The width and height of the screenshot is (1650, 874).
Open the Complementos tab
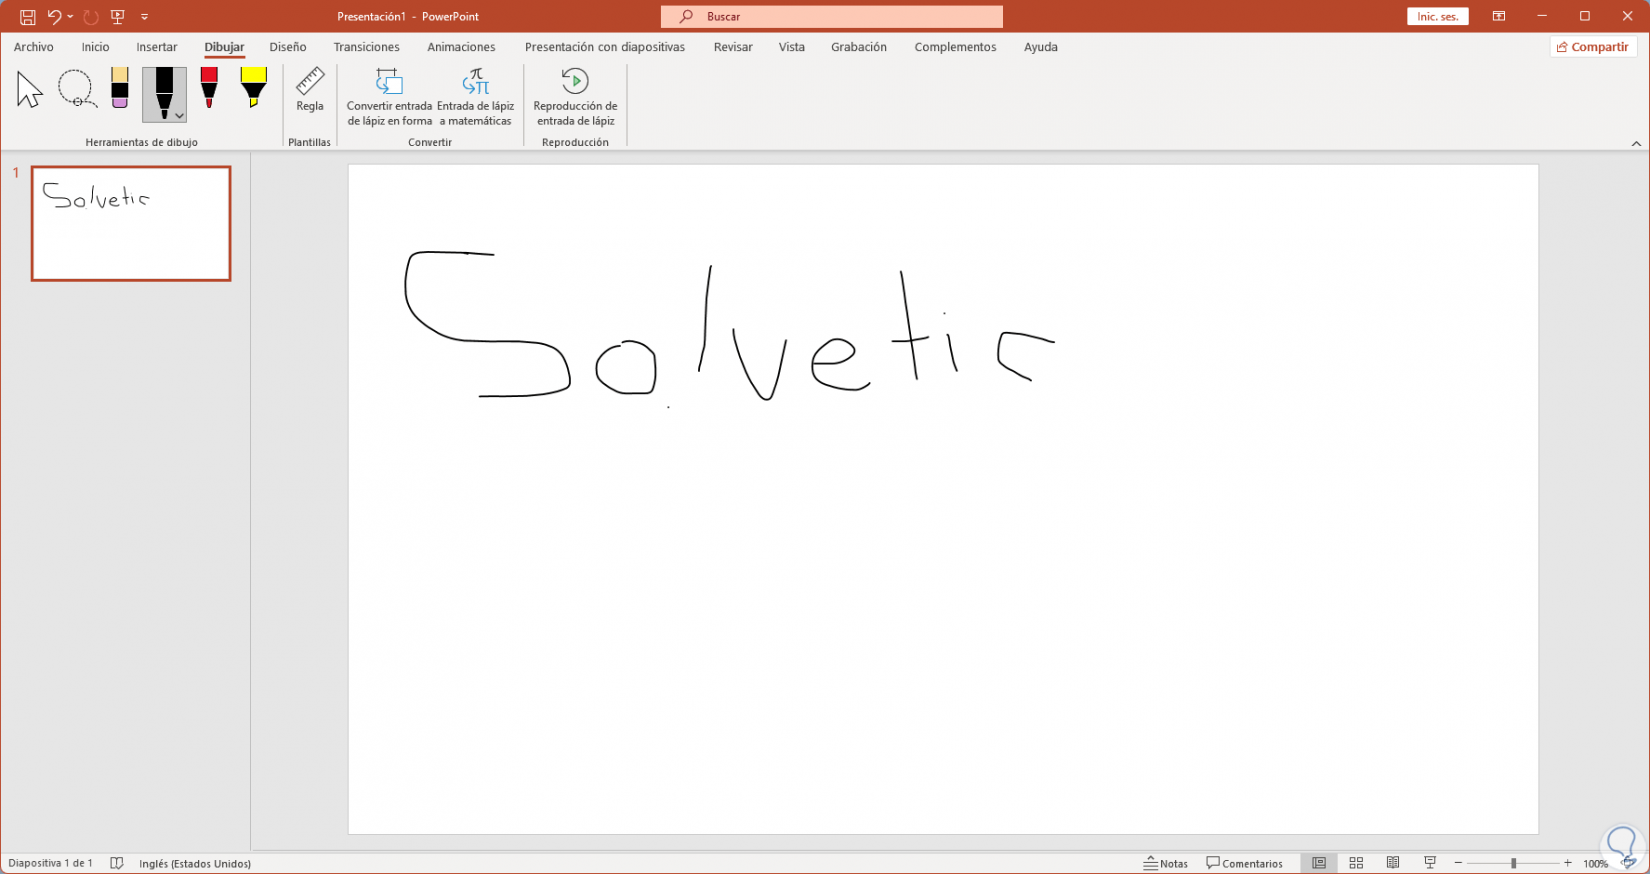click(x=955, y=47)
